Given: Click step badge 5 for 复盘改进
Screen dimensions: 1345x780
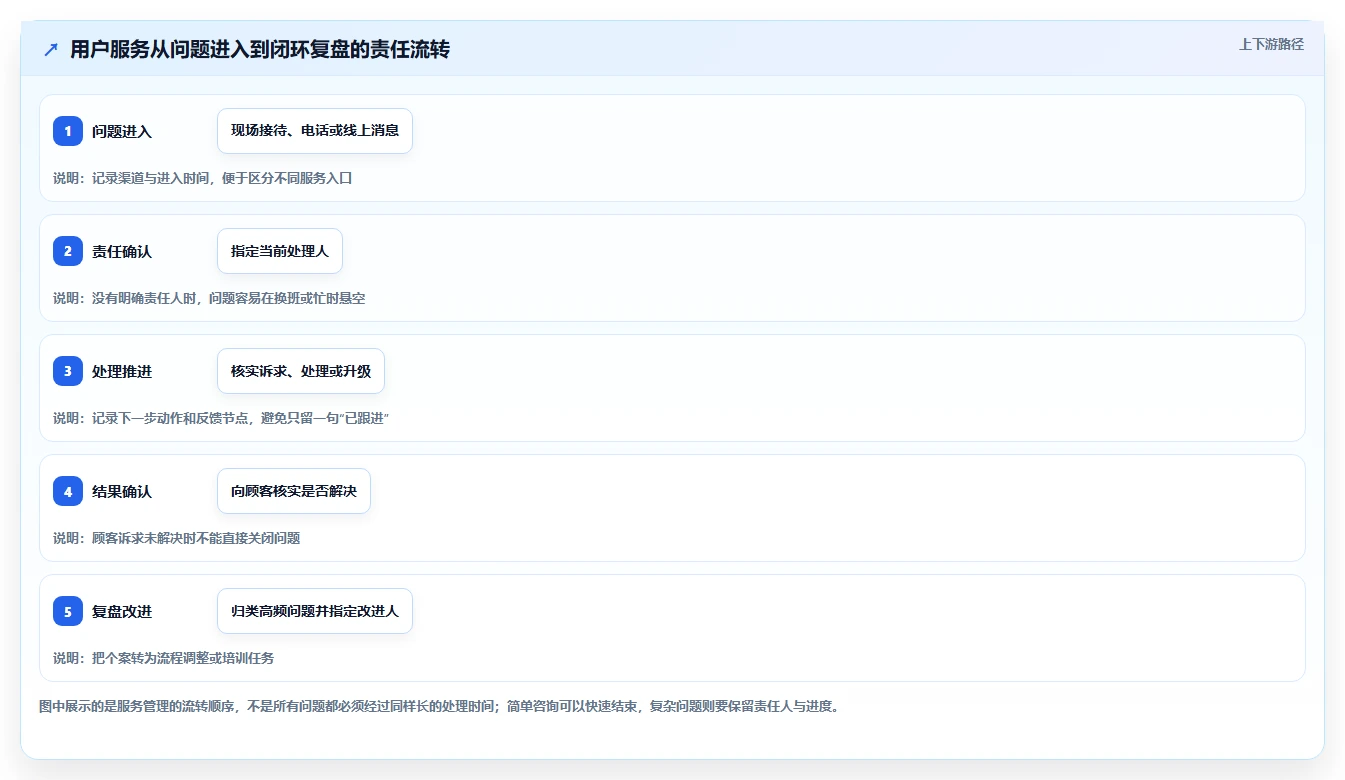Looking at the screenshot, I should (68, 611).
